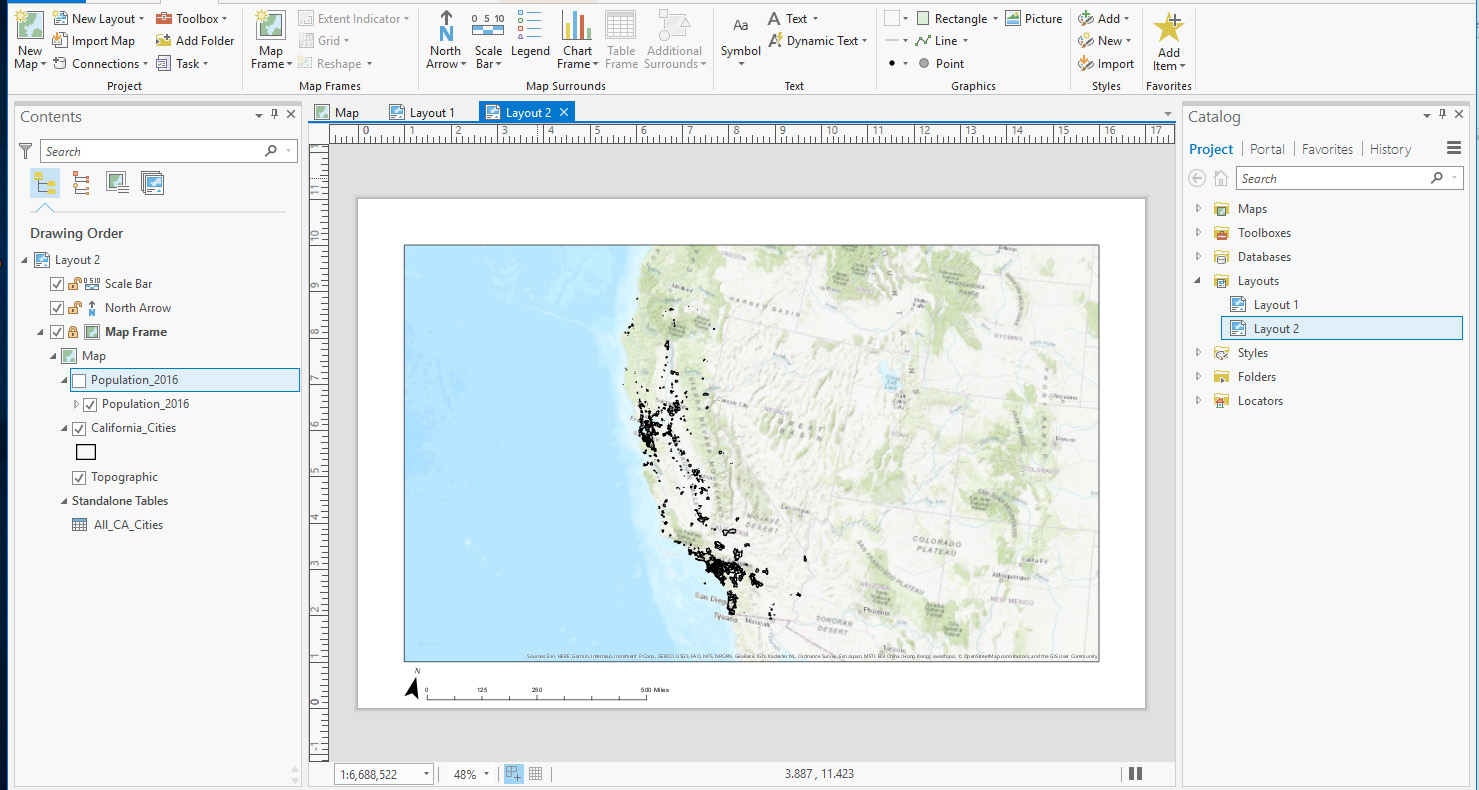
Task: Toggle visibility of California_Cities layer
Action: (78, 428)
